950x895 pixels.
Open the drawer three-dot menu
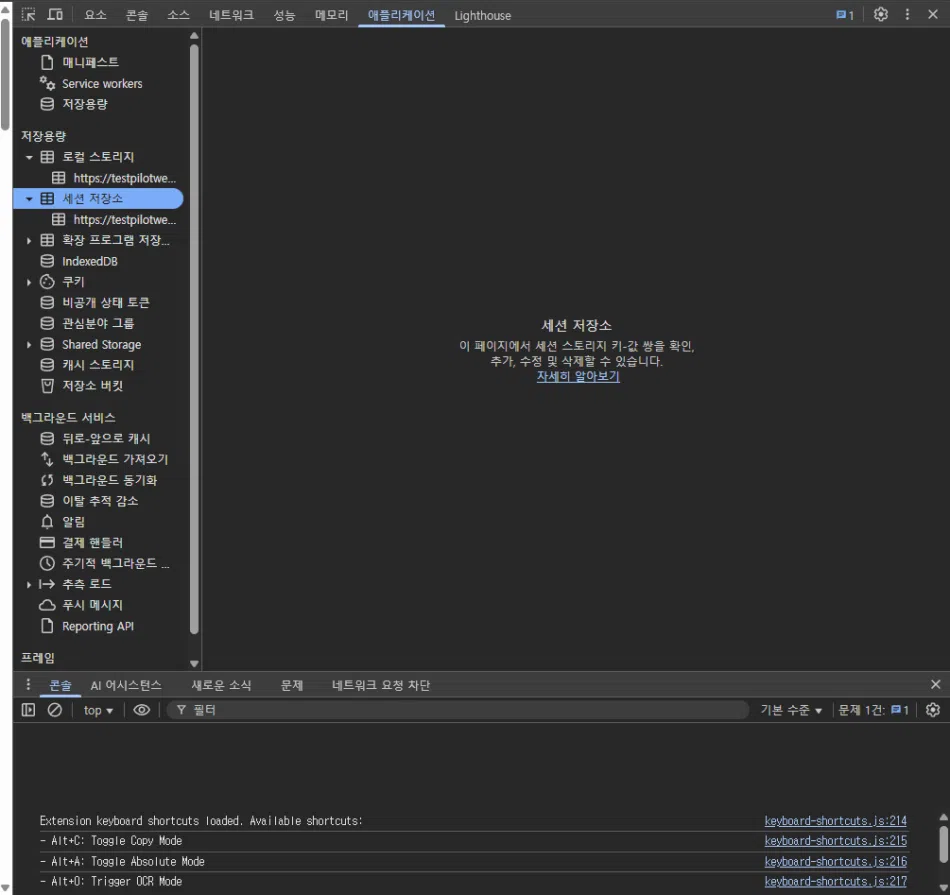(28, 685)
